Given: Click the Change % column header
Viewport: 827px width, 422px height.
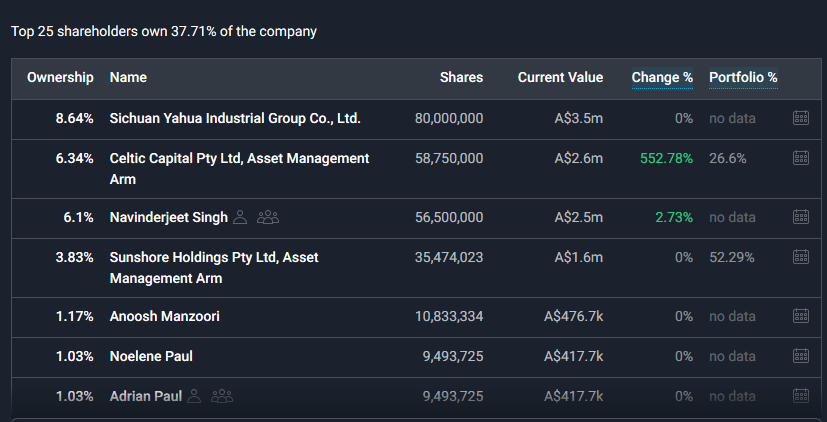Looking at the screenshot, I should pos(662,78).
